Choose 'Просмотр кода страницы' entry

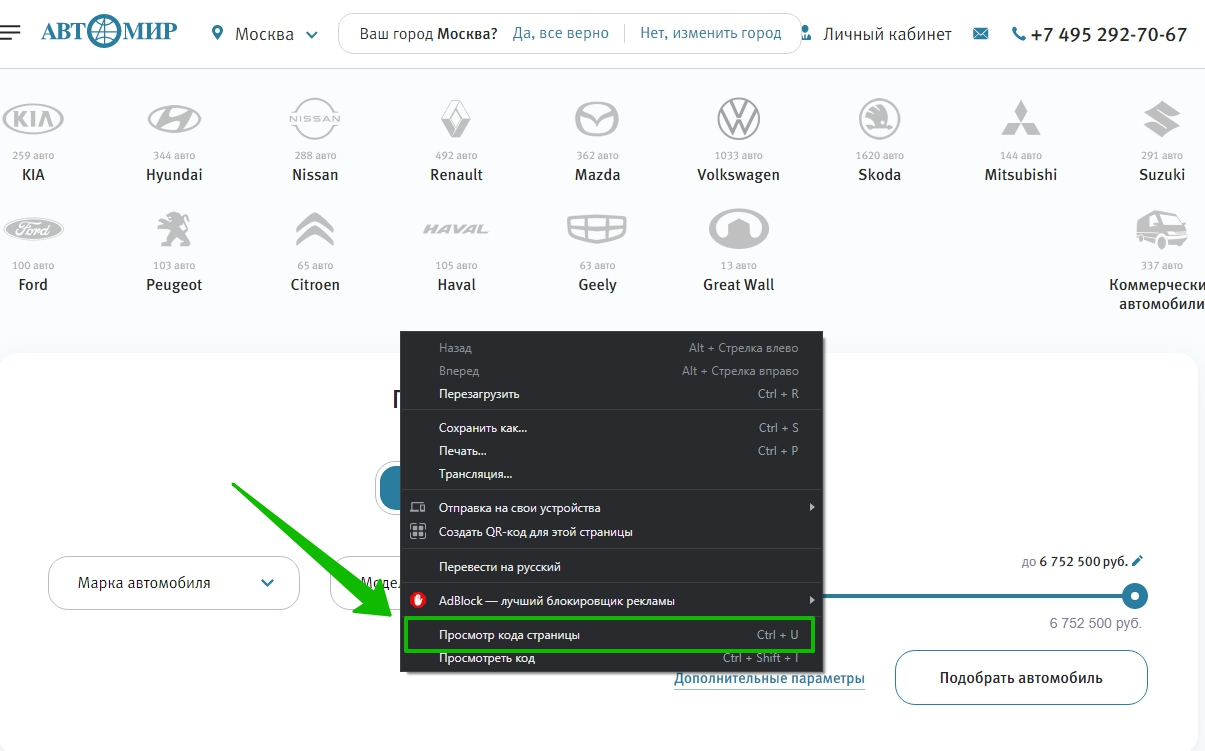611,635
